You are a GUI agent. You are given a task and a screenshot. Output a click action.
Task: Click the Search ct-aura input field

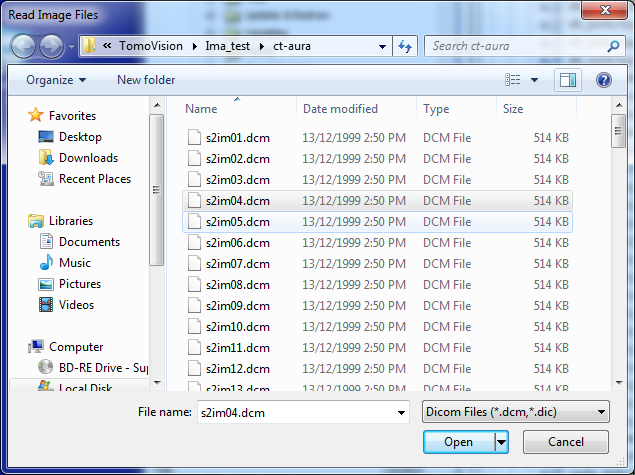pyautogui.click(x=514, y=46)
